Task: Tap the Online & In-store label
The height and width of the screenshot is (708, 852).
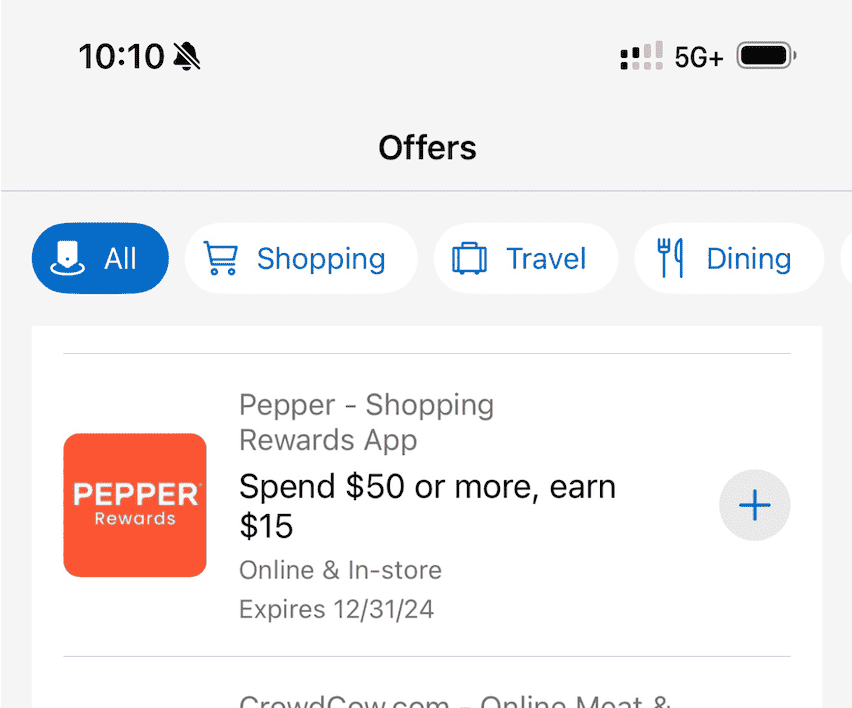Action: [340, 570]
